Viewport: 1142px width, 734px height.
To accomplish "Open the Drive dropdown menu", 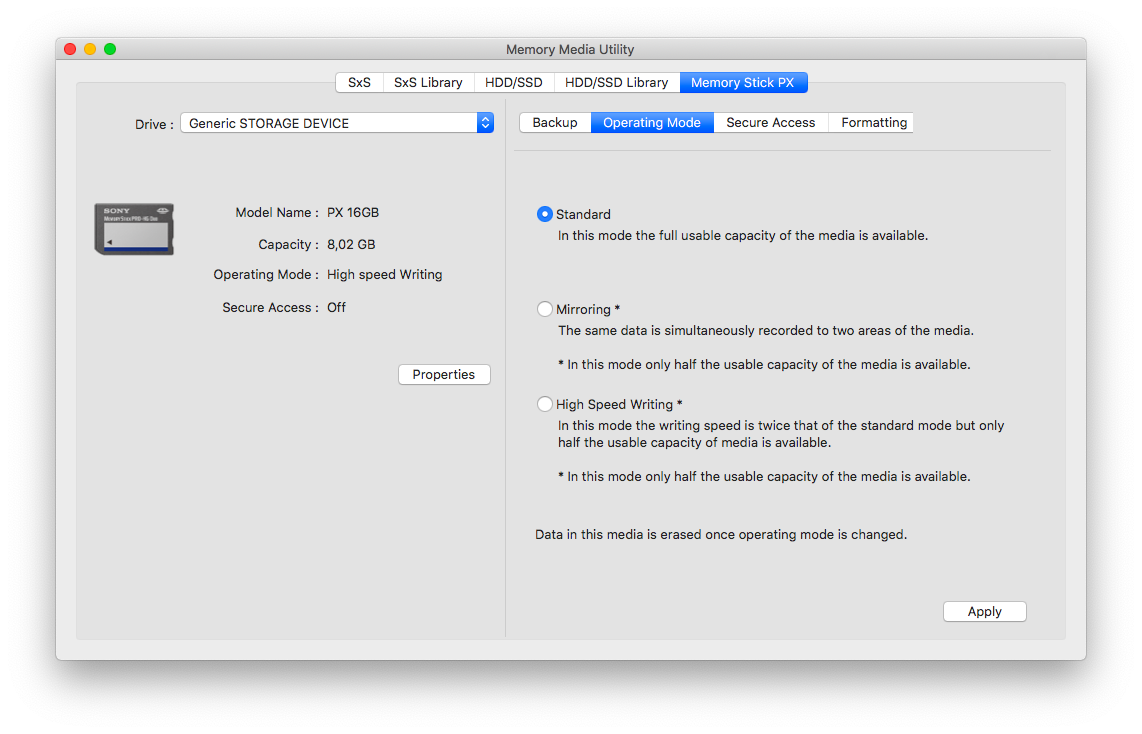I will [337, 123].
